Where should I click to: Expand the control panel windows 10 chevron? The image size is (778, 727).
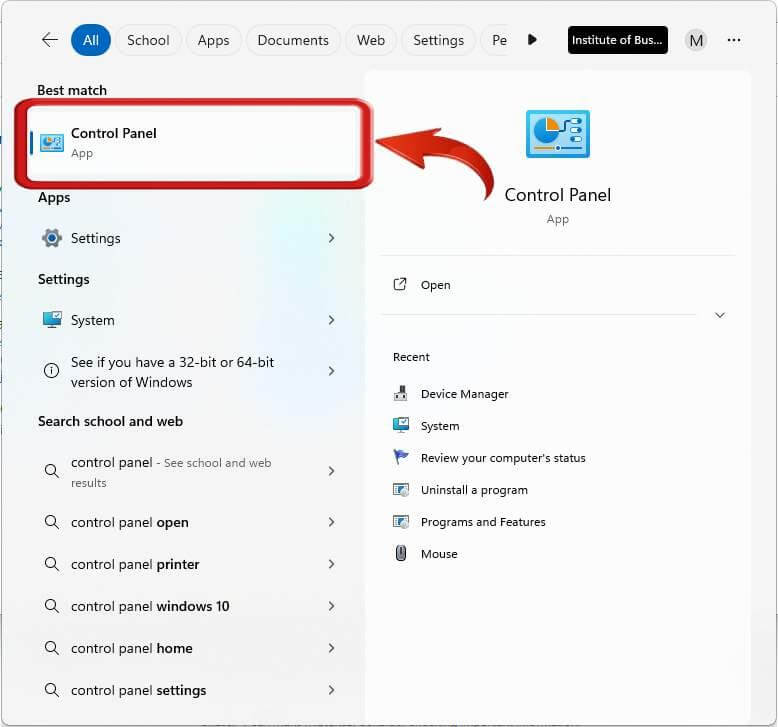331,606
